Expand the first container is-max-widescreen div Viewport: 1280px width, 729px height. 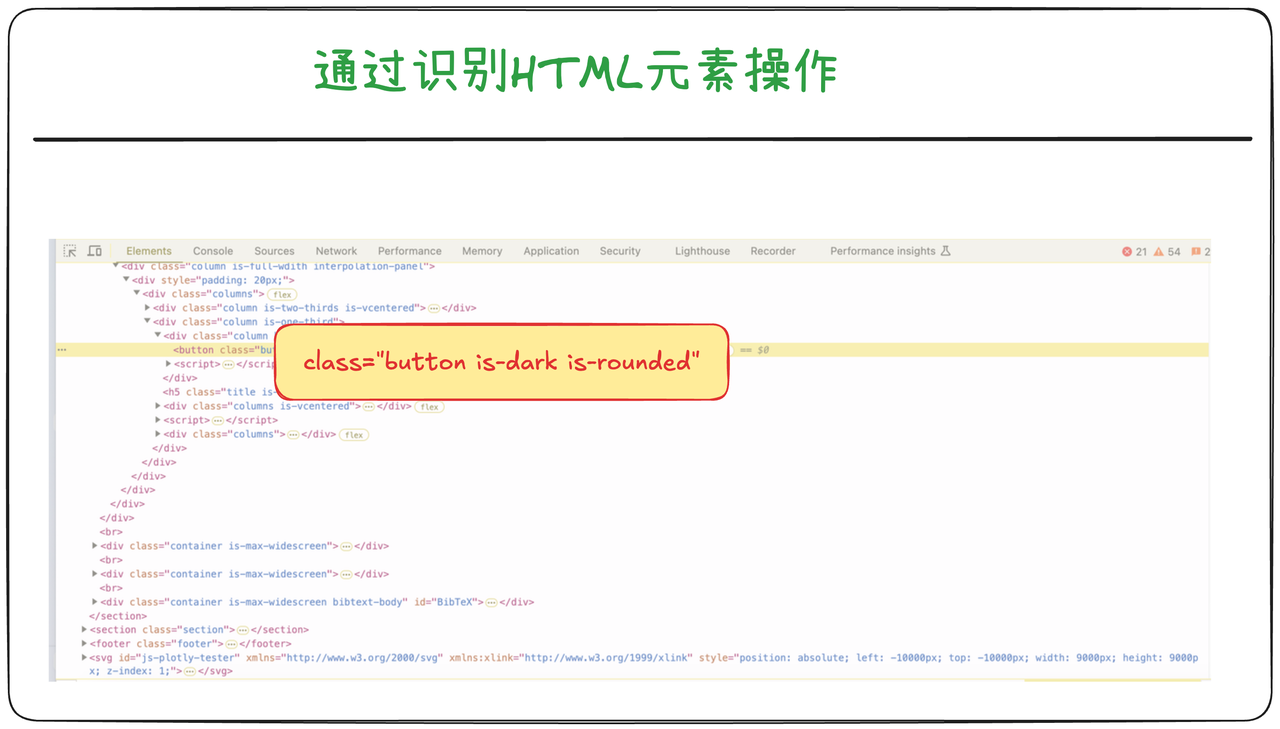coord(95,546)
